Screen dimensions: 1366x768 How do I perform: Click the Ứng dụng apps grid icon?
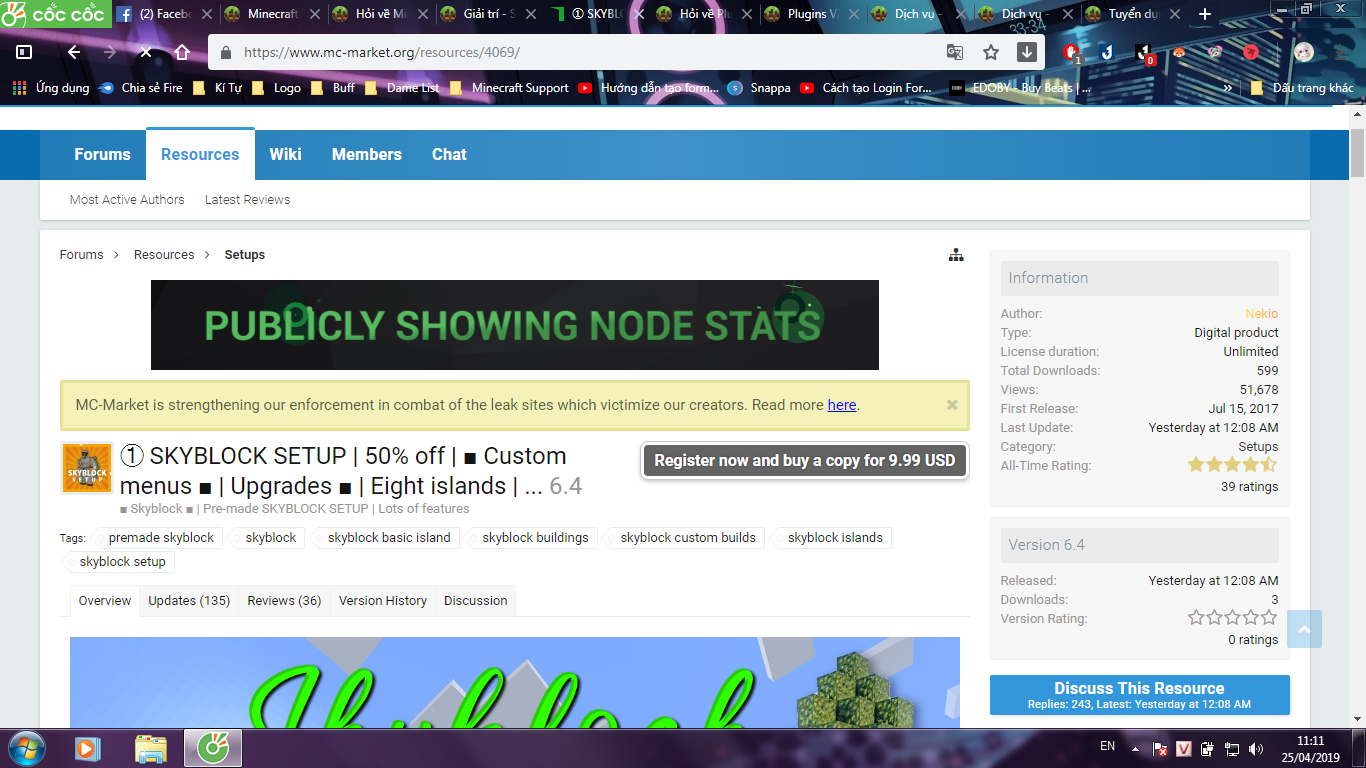[x=19, y=88]
